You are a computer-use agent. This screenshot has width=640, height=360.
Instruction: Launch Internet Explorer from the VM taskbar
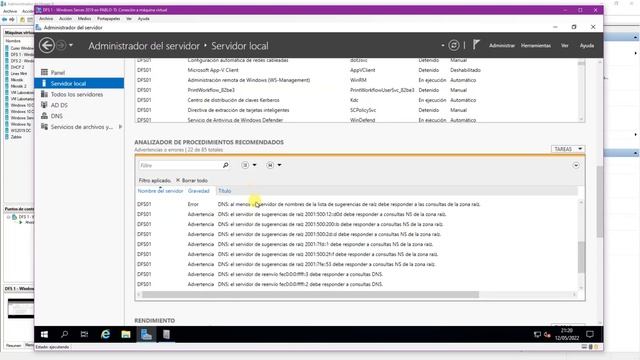tap(105, 334)
